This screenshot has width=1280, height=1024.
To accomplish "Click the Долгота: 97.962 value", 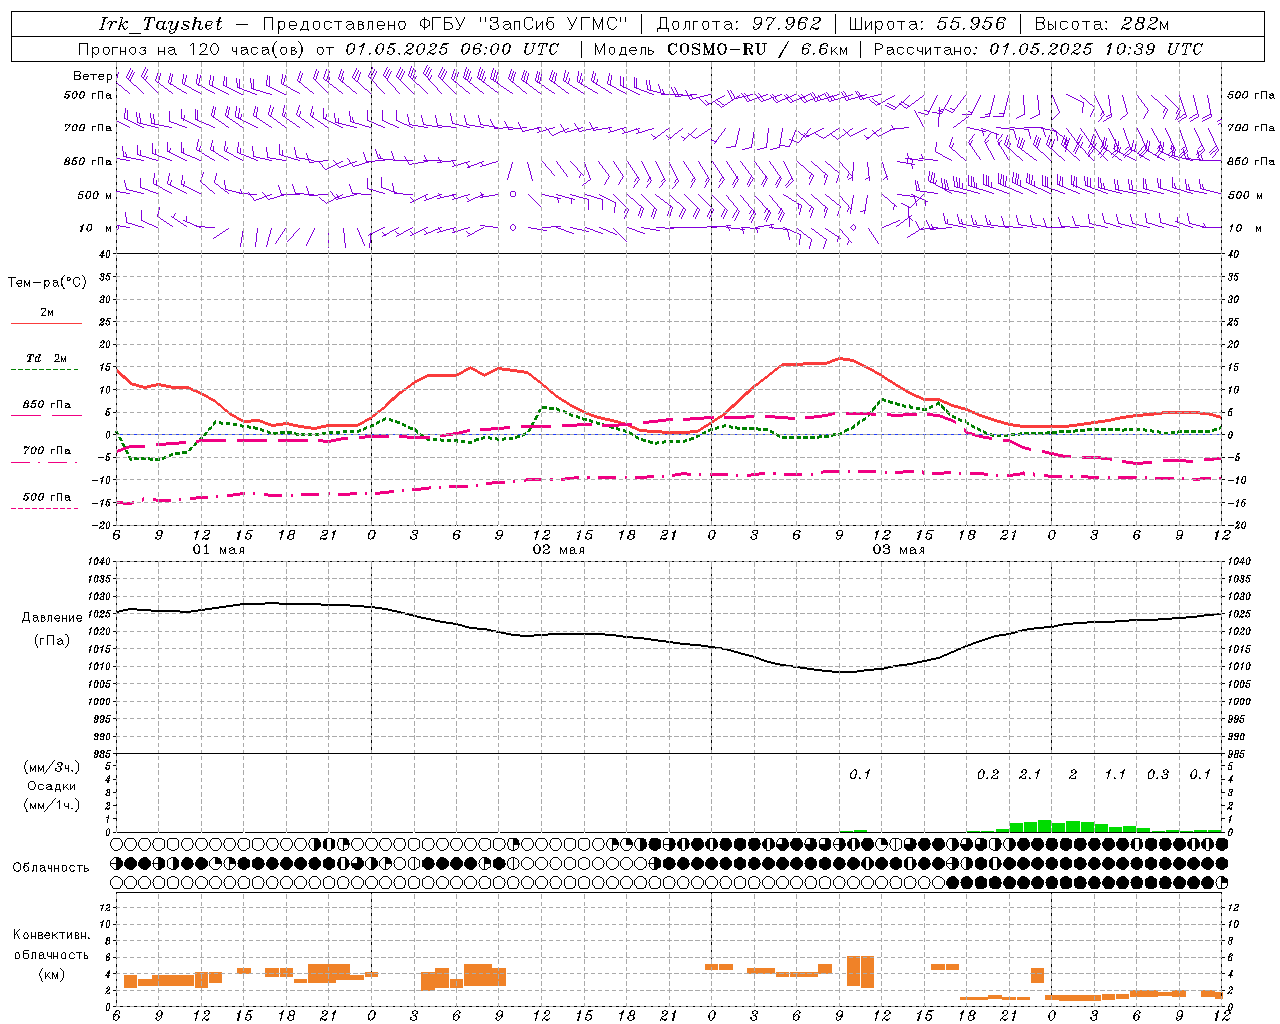I will (x=738, y=24).
